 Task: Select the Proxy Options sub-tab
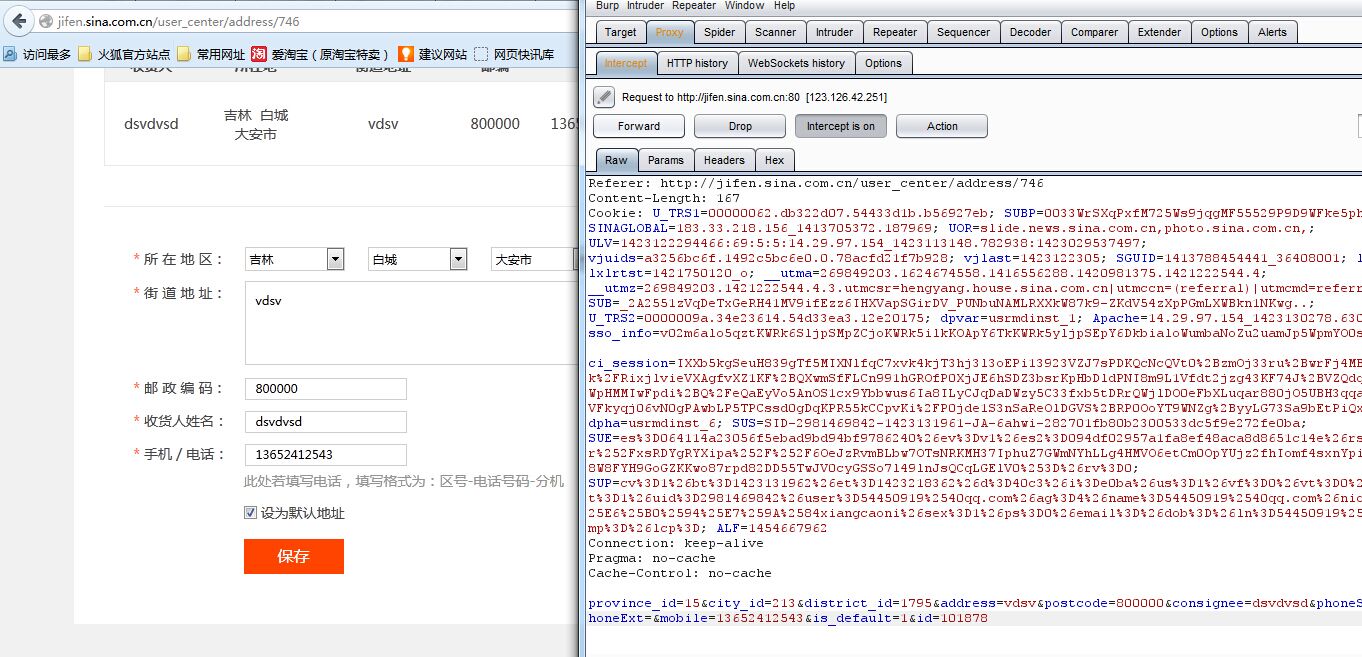click(x=883, y=63)
